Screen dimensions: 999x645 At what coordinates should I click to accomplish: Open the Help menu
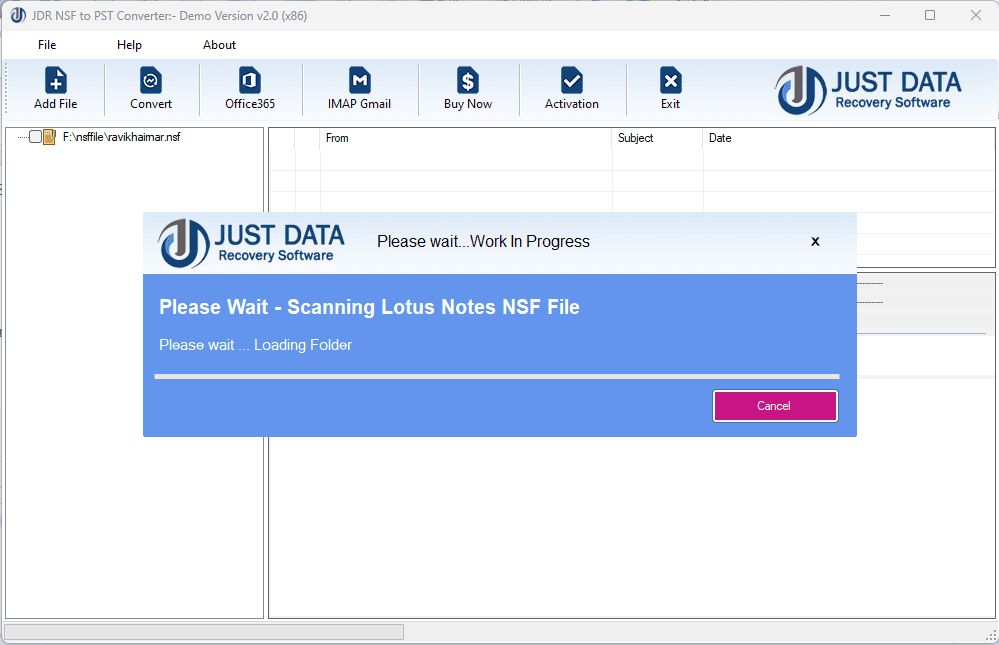click(x=129, y=44)
